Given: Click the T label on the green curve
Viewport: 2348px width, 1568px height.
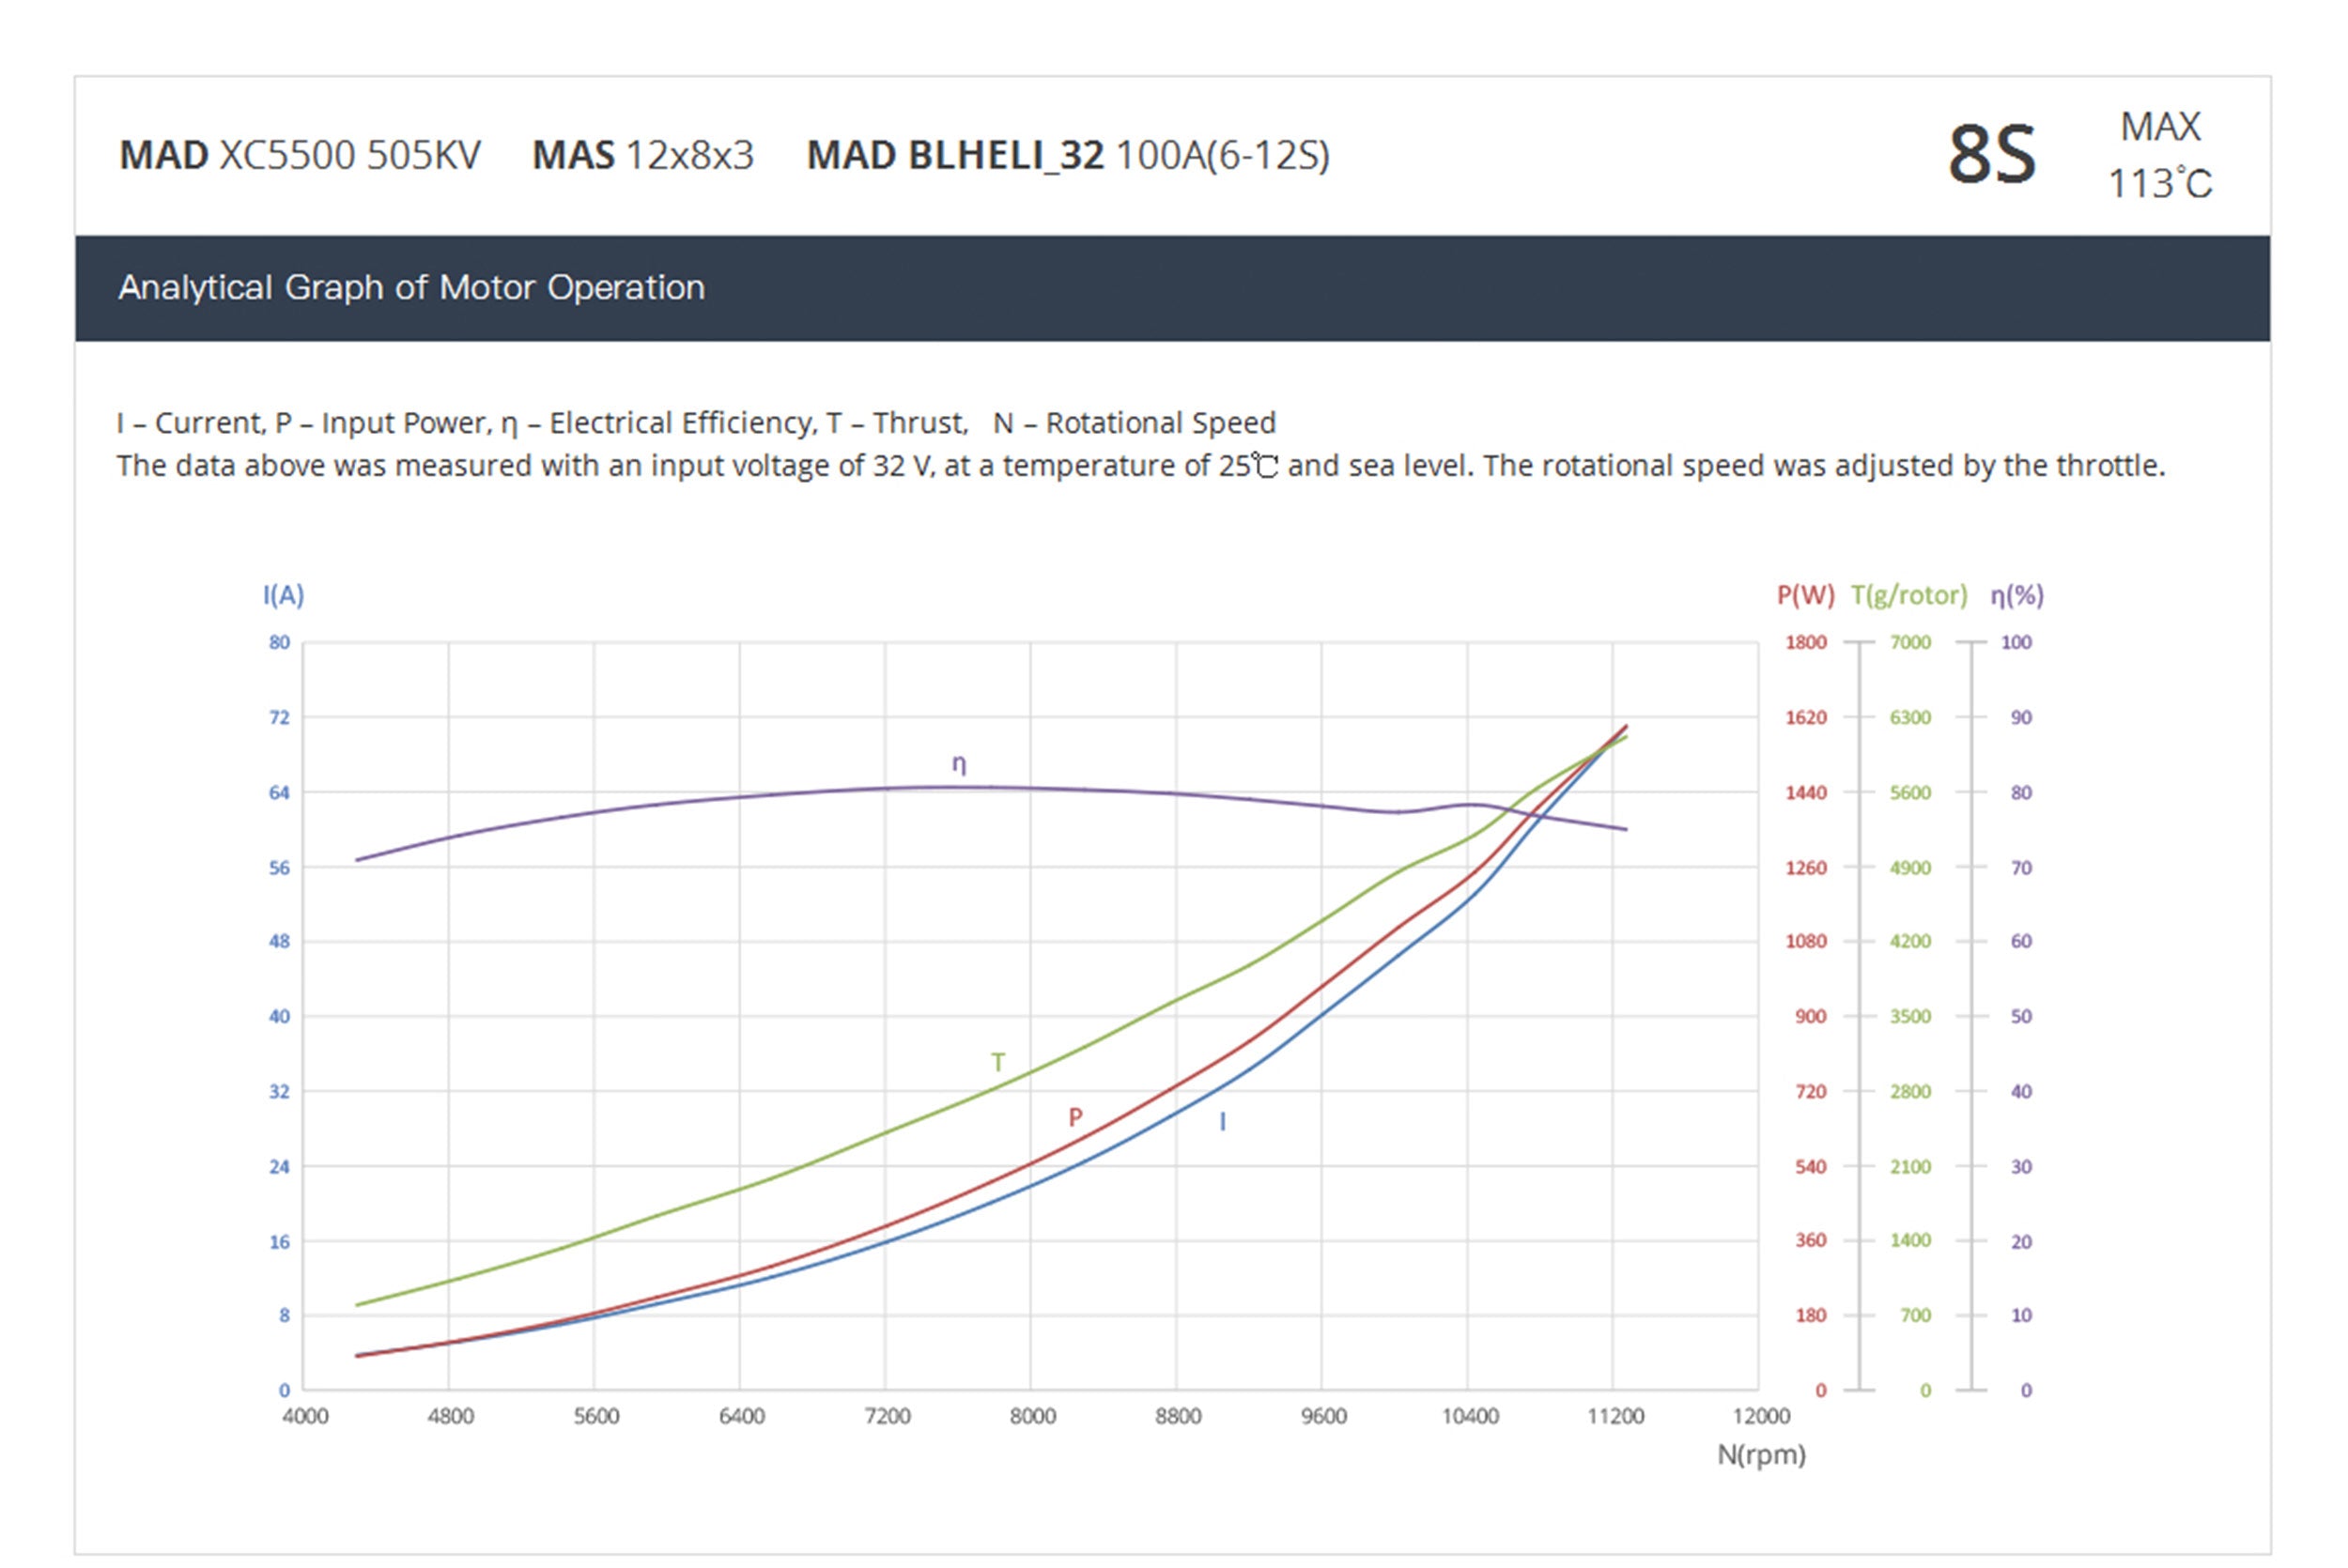Looking at the screenshot, I should [997, 1063].
